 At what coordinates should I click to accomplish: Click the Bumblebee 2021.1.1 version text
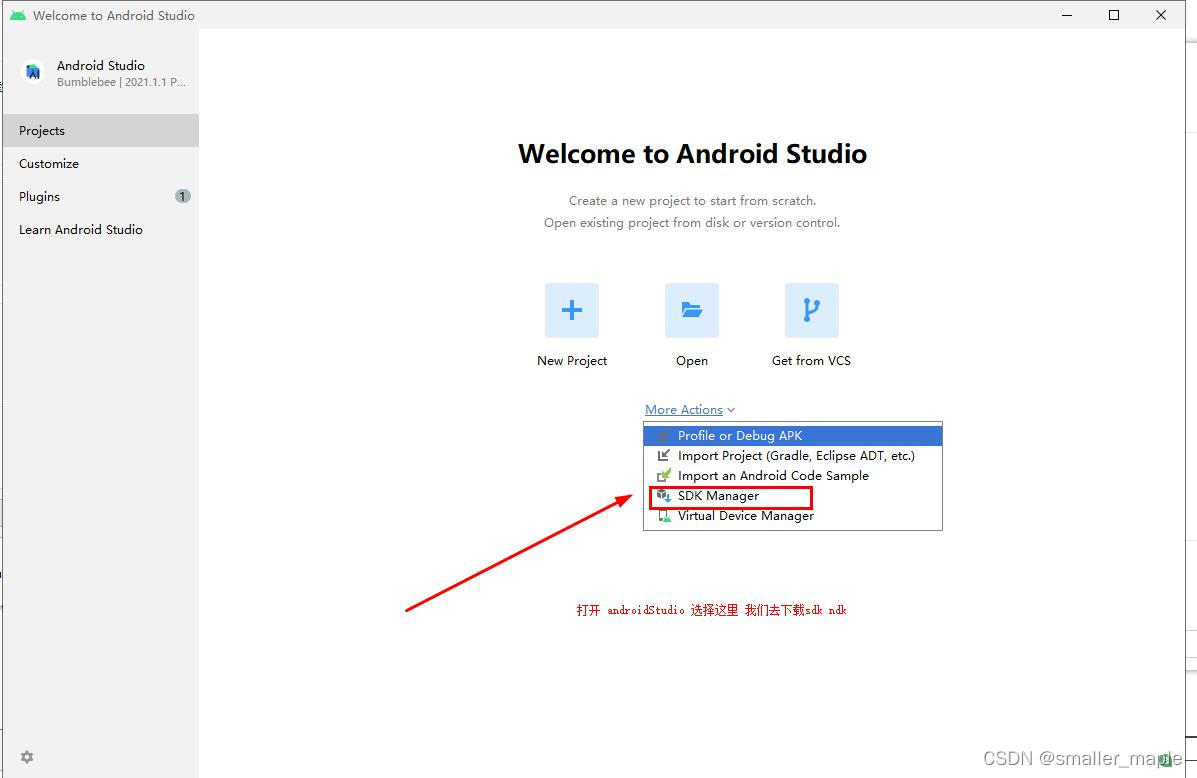[121, 82]
